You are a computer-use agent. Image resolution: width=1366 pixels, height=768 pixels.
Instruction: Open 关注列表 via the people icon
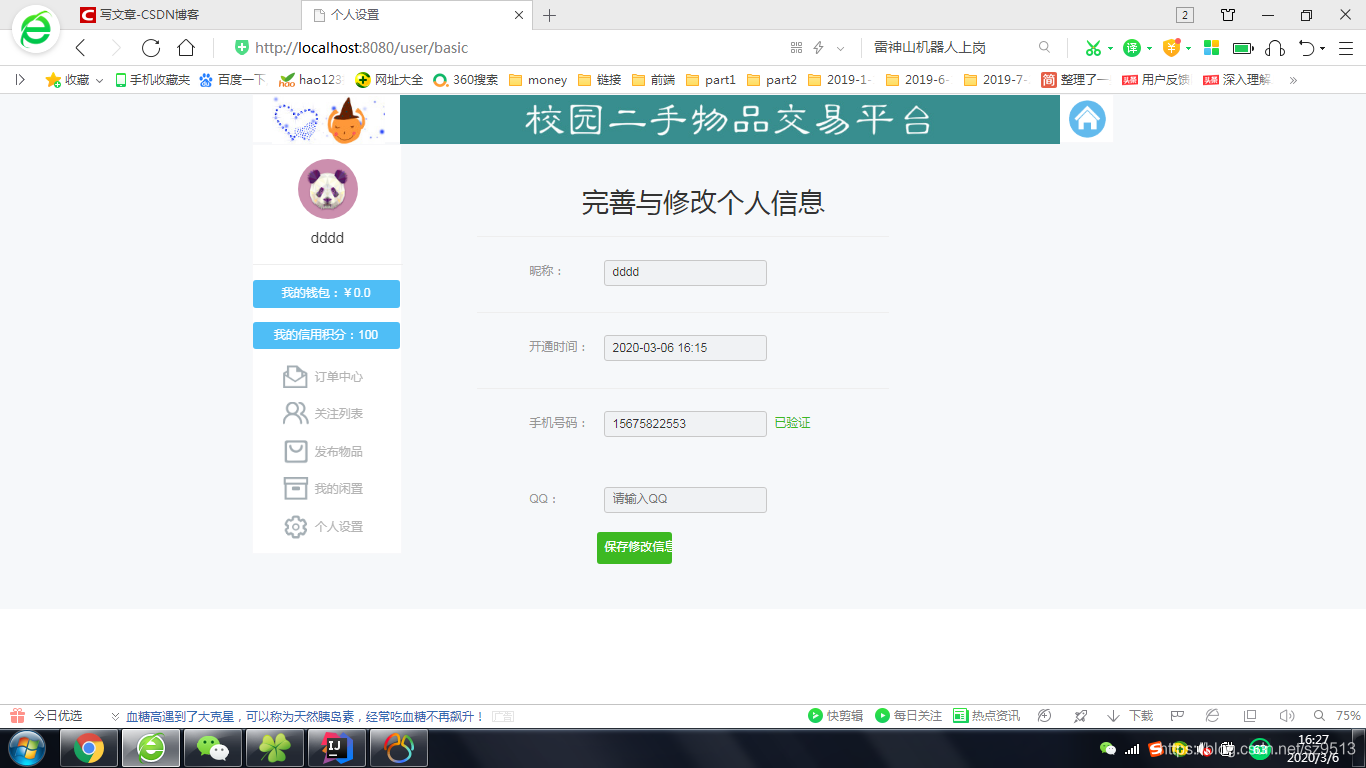tap(295, 413)
